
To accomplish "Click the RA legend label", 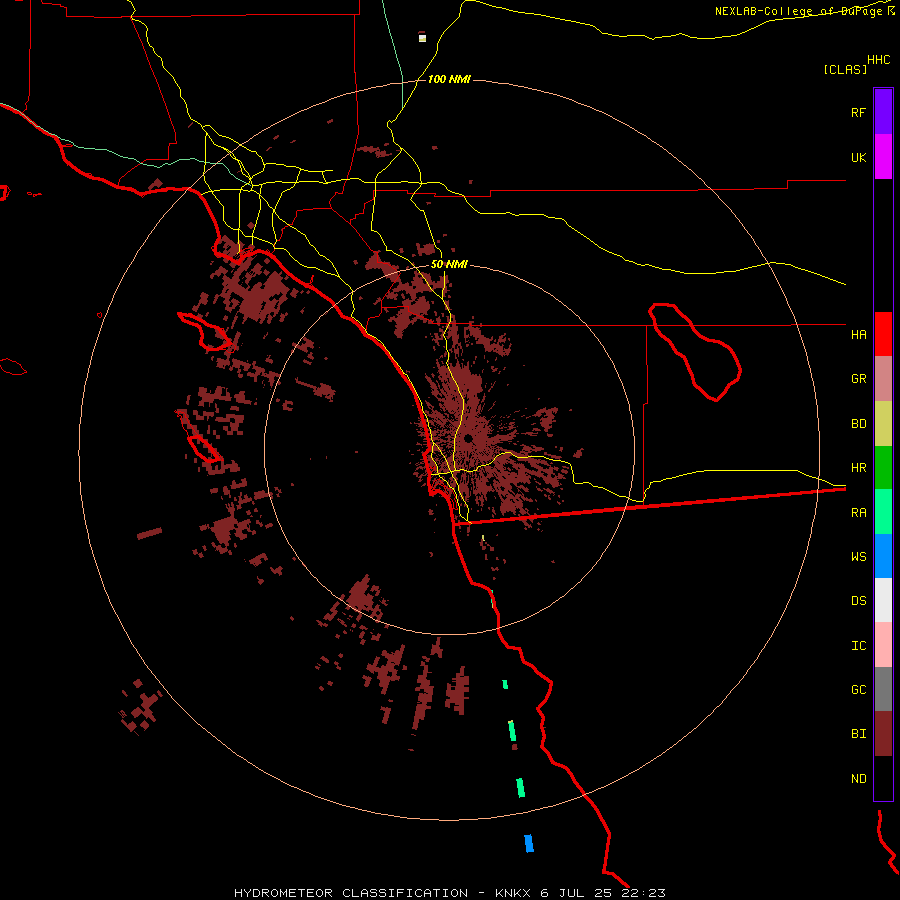I will pyautogui.click(x=858, y=513).
